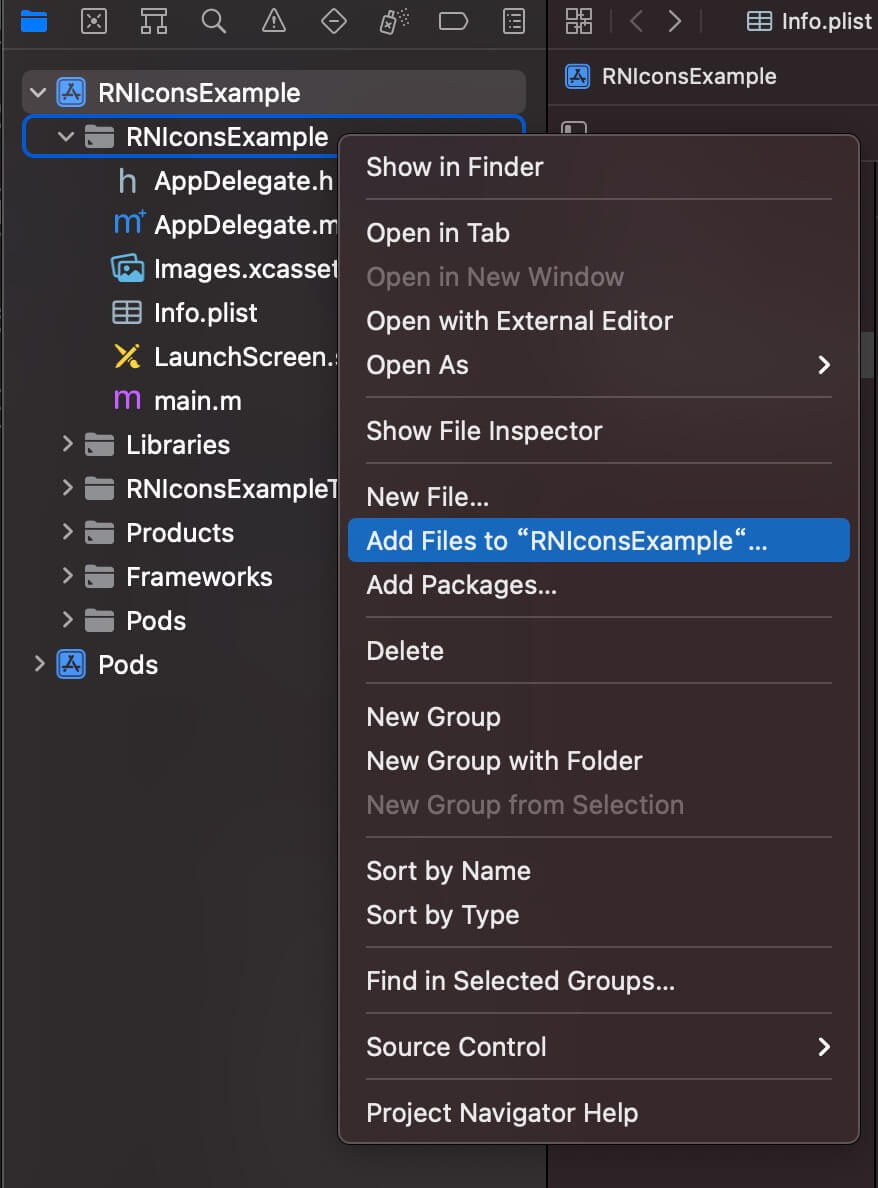Screen dimensions: 878x1188
Task: Show the Issue navigator warning icon
Action: [274, 21]
